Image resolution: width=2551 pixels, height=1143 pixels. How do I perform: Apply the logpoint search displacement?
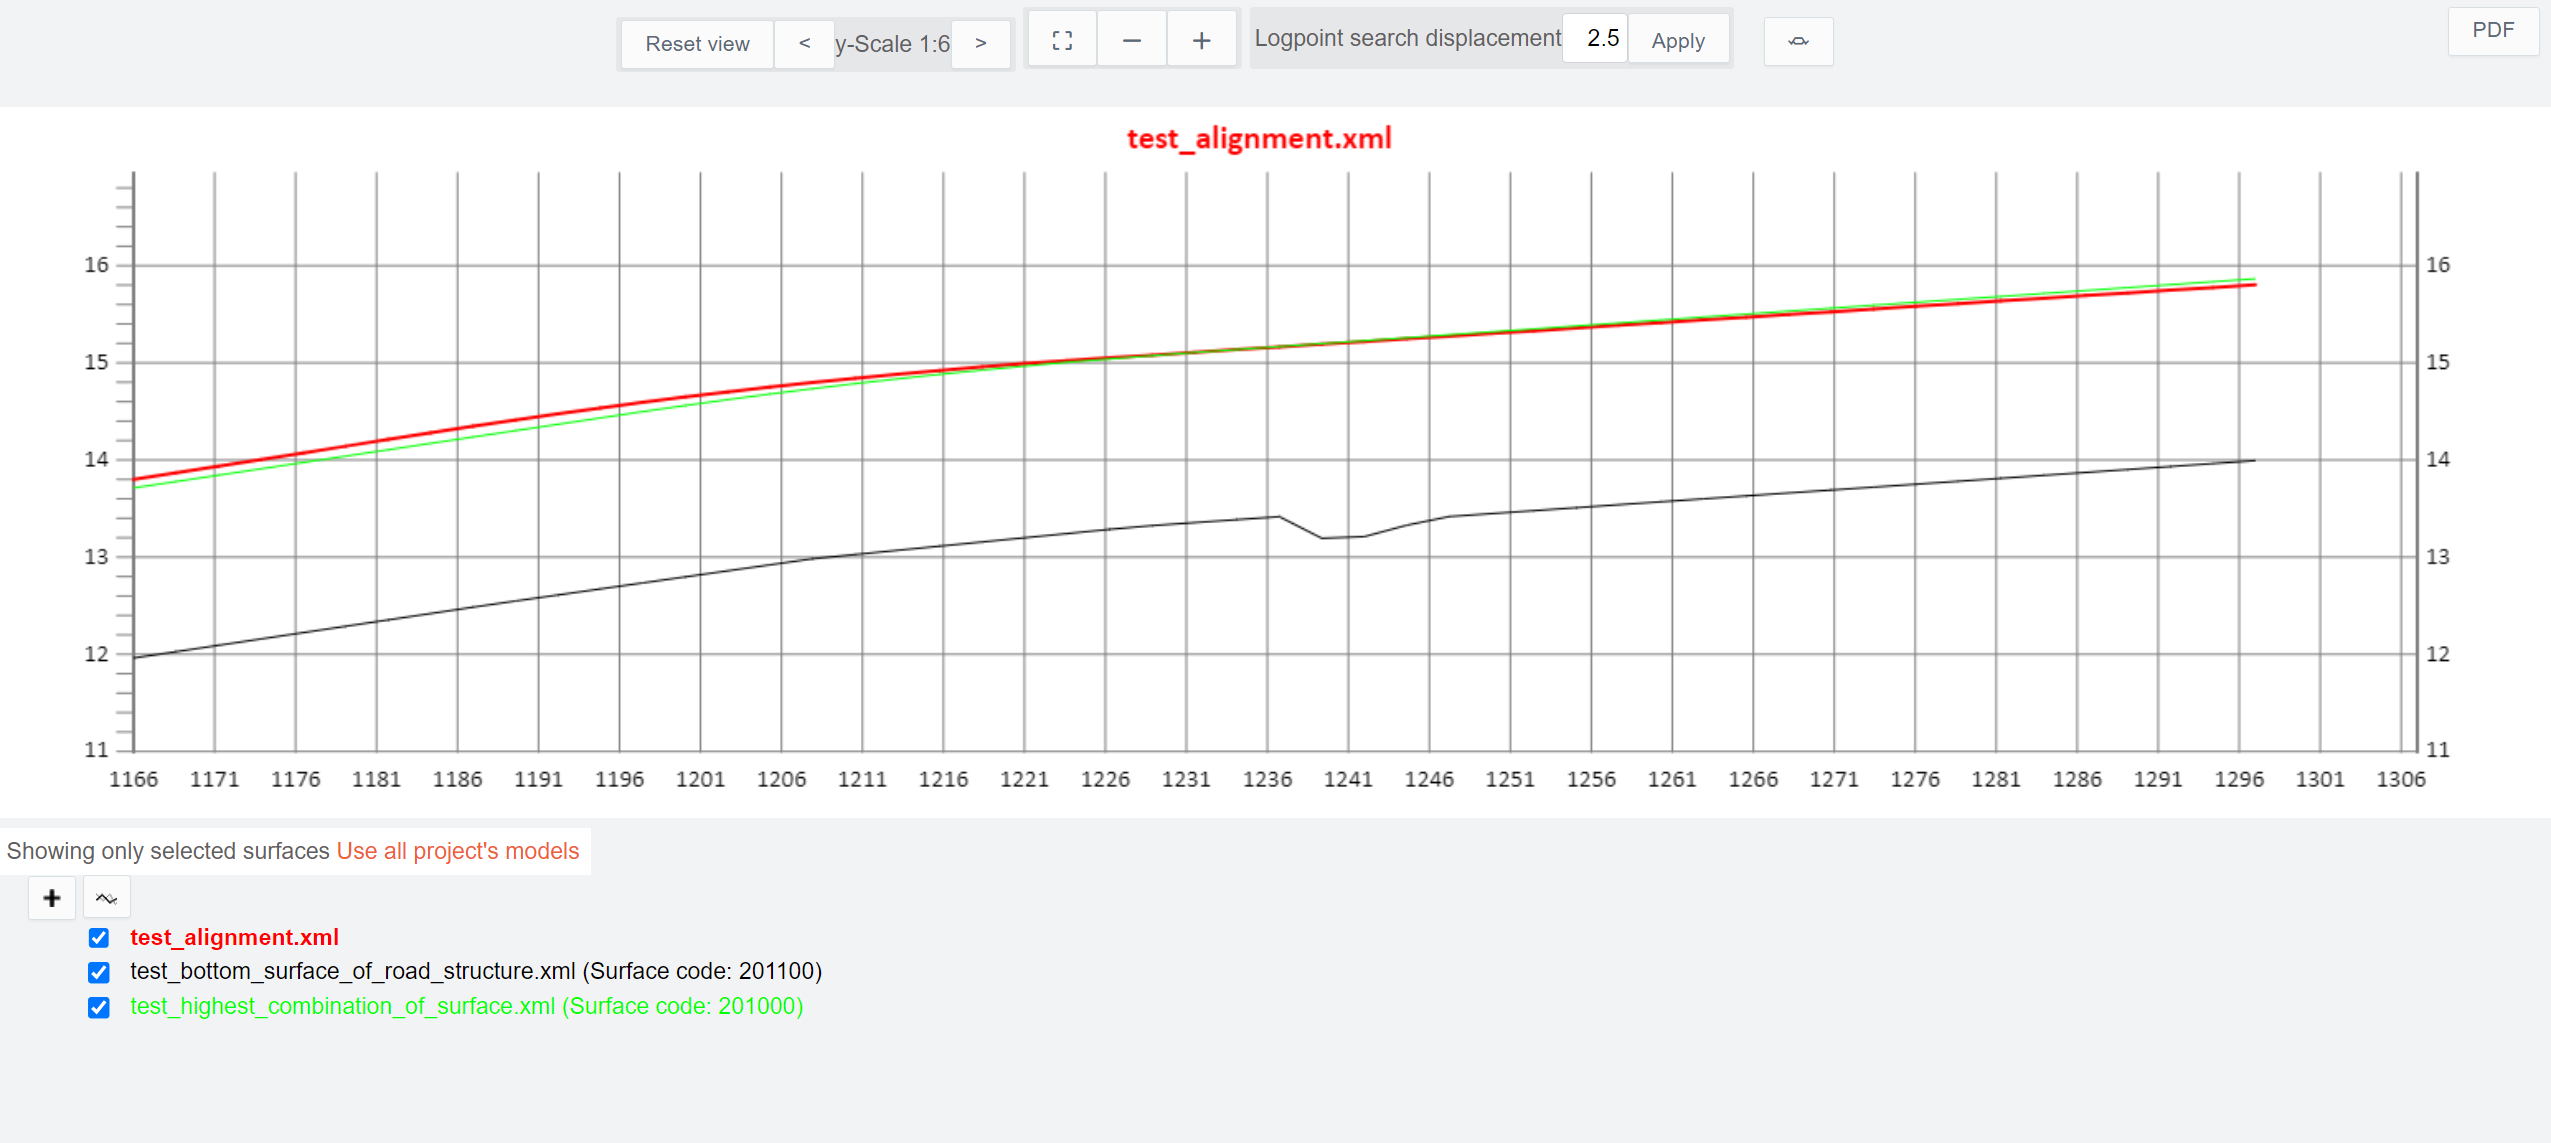click(x=1677, y=41)
